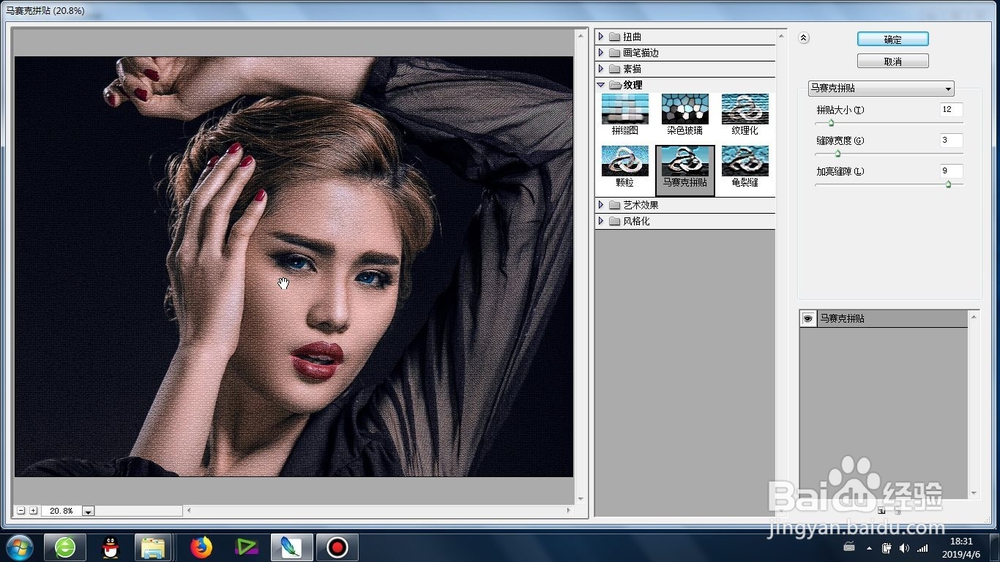Open the red screen recorder taskbar icon
The width and height of the screenshot is (1000, 562).
[337, 547]
